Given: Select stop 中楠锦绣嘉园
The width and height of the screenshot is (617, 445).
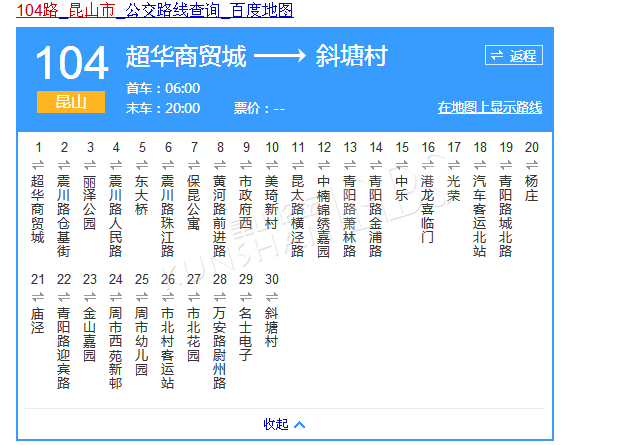Looking at the screenshot, I should tap(323, 216).
